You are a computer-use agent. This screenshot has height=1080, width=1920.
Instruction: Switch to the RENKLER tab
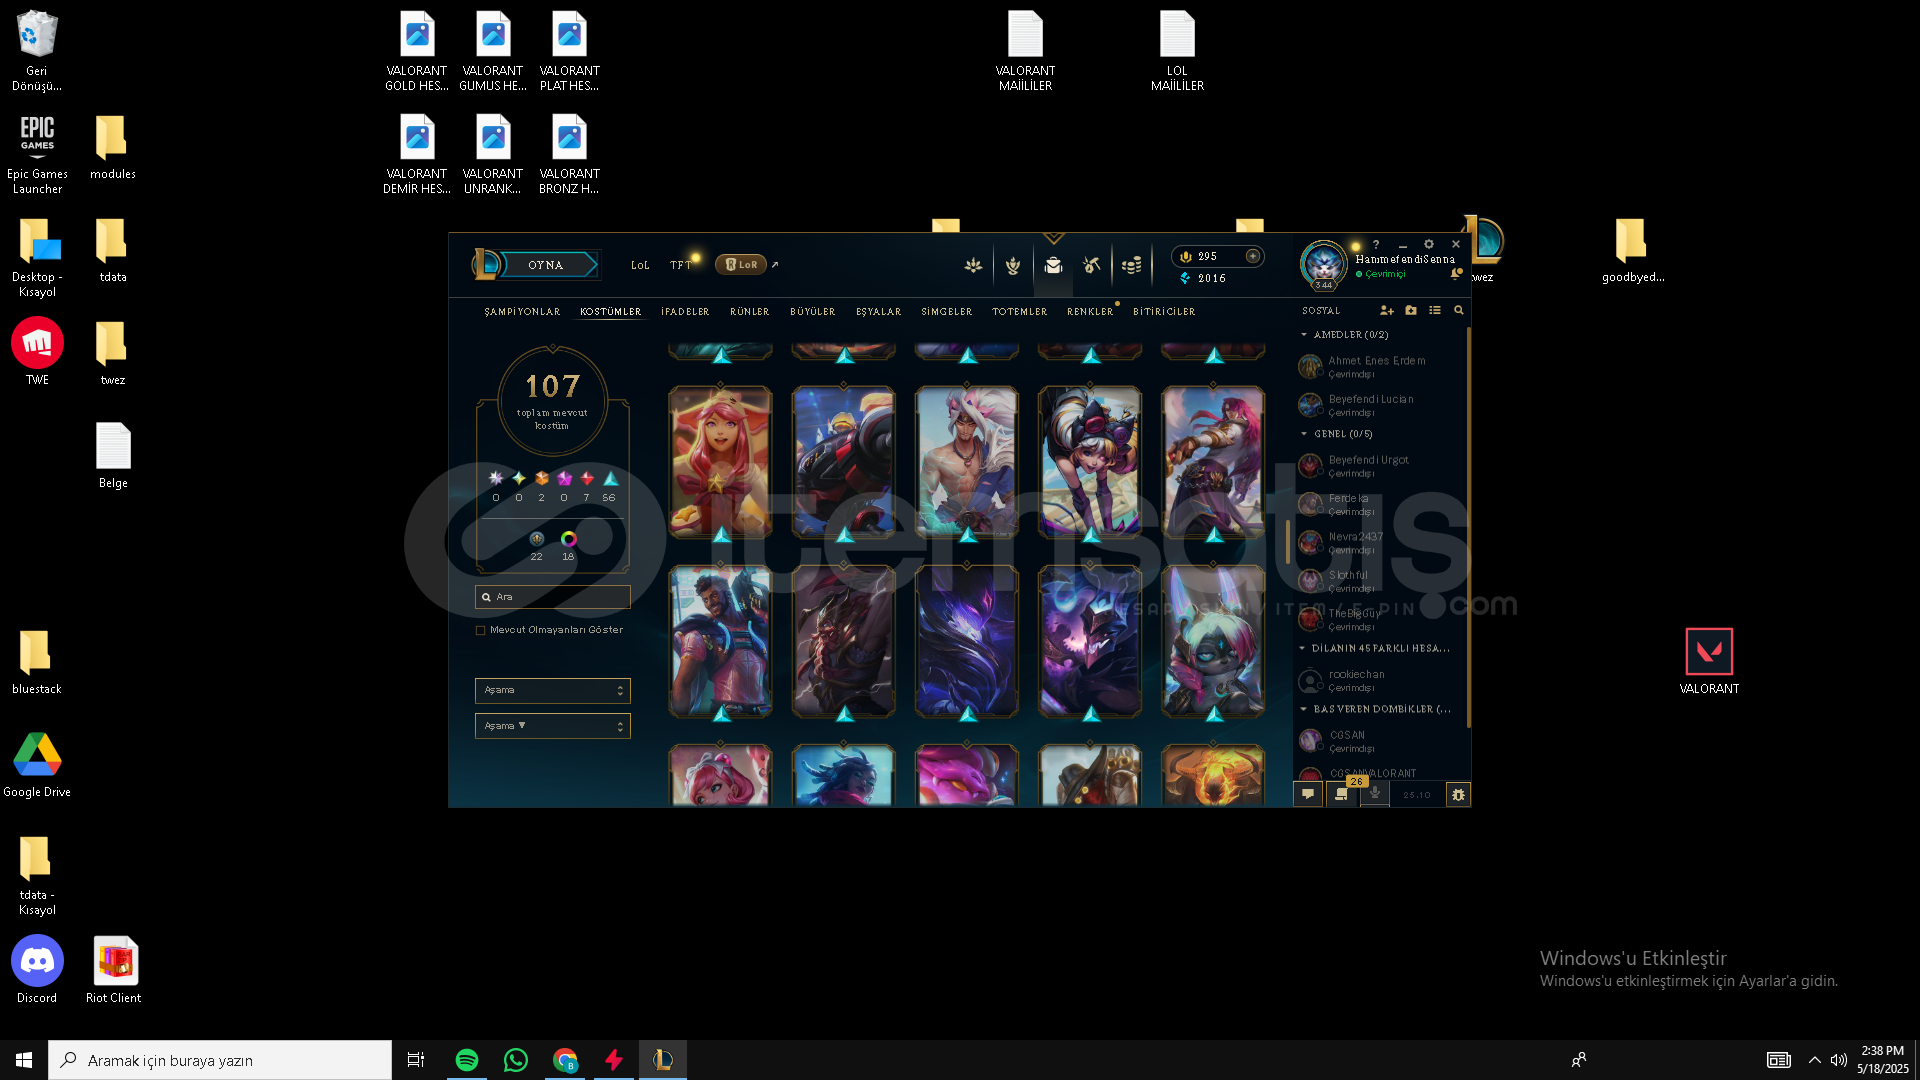(x=1090, y=312)
